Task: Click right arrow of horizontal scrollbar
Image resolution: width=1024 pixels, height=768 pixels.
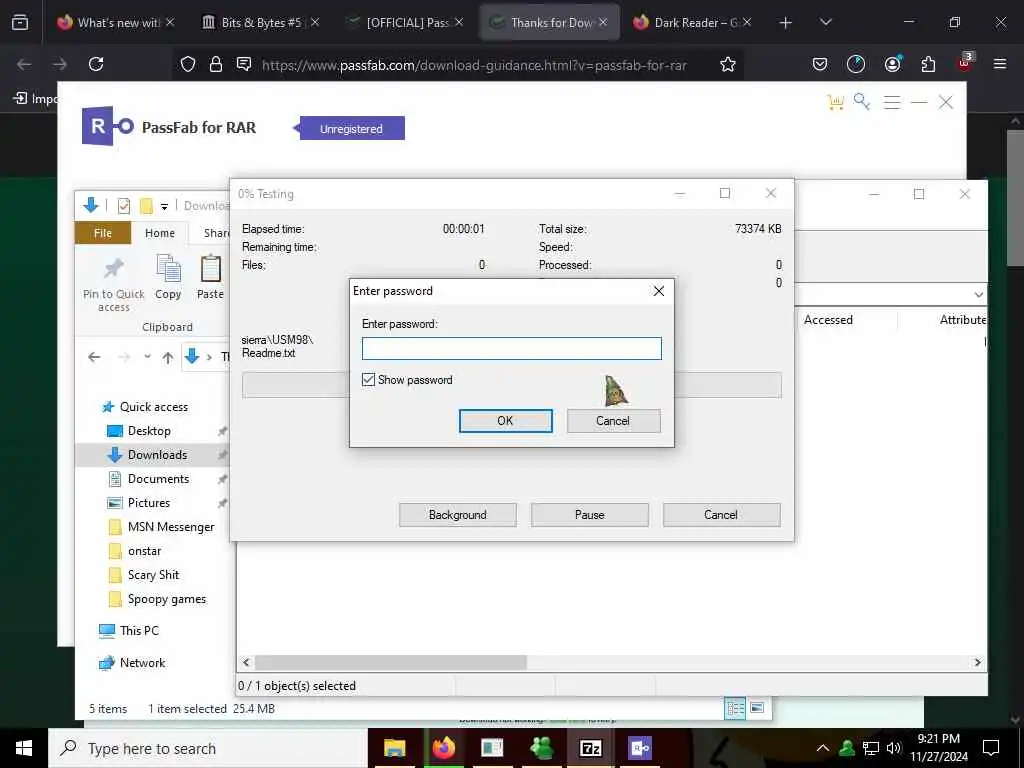Action: (977, 662)
